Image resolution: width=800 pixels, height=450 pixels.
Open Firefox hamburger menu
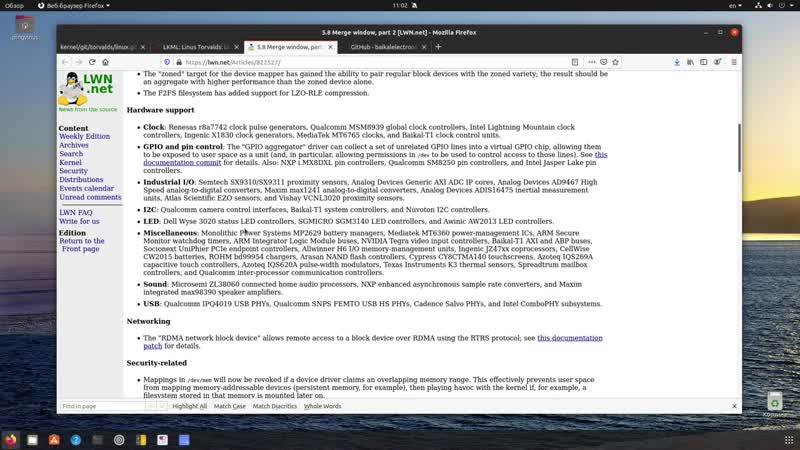tap(734, 62)
